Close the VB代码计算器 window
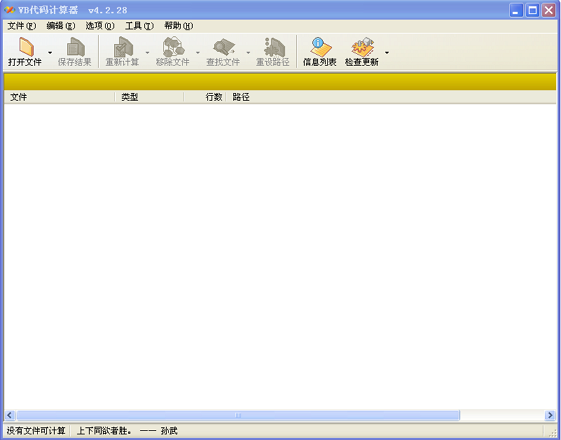The width and height of the screenshot is (561, 440). 548,10
